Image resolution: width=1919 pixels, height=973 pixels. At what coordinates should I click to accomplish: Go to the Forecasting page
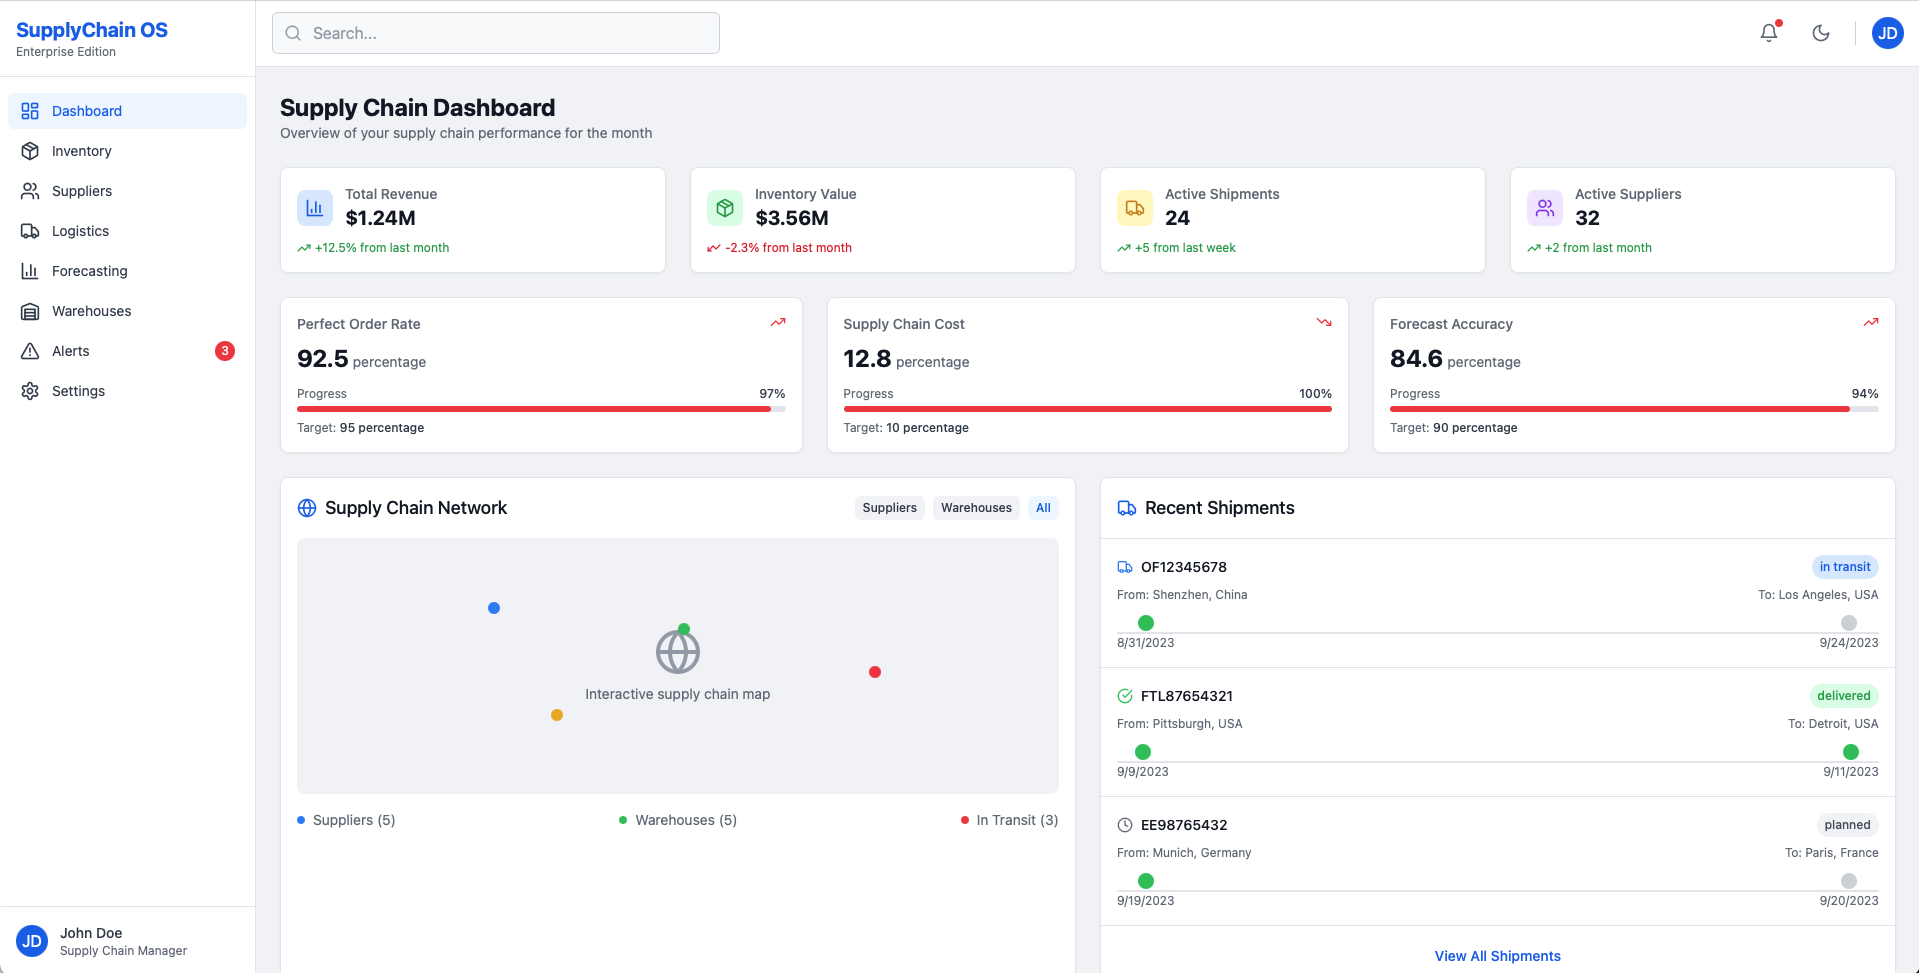pyautogui.click(x=90, y=271)
